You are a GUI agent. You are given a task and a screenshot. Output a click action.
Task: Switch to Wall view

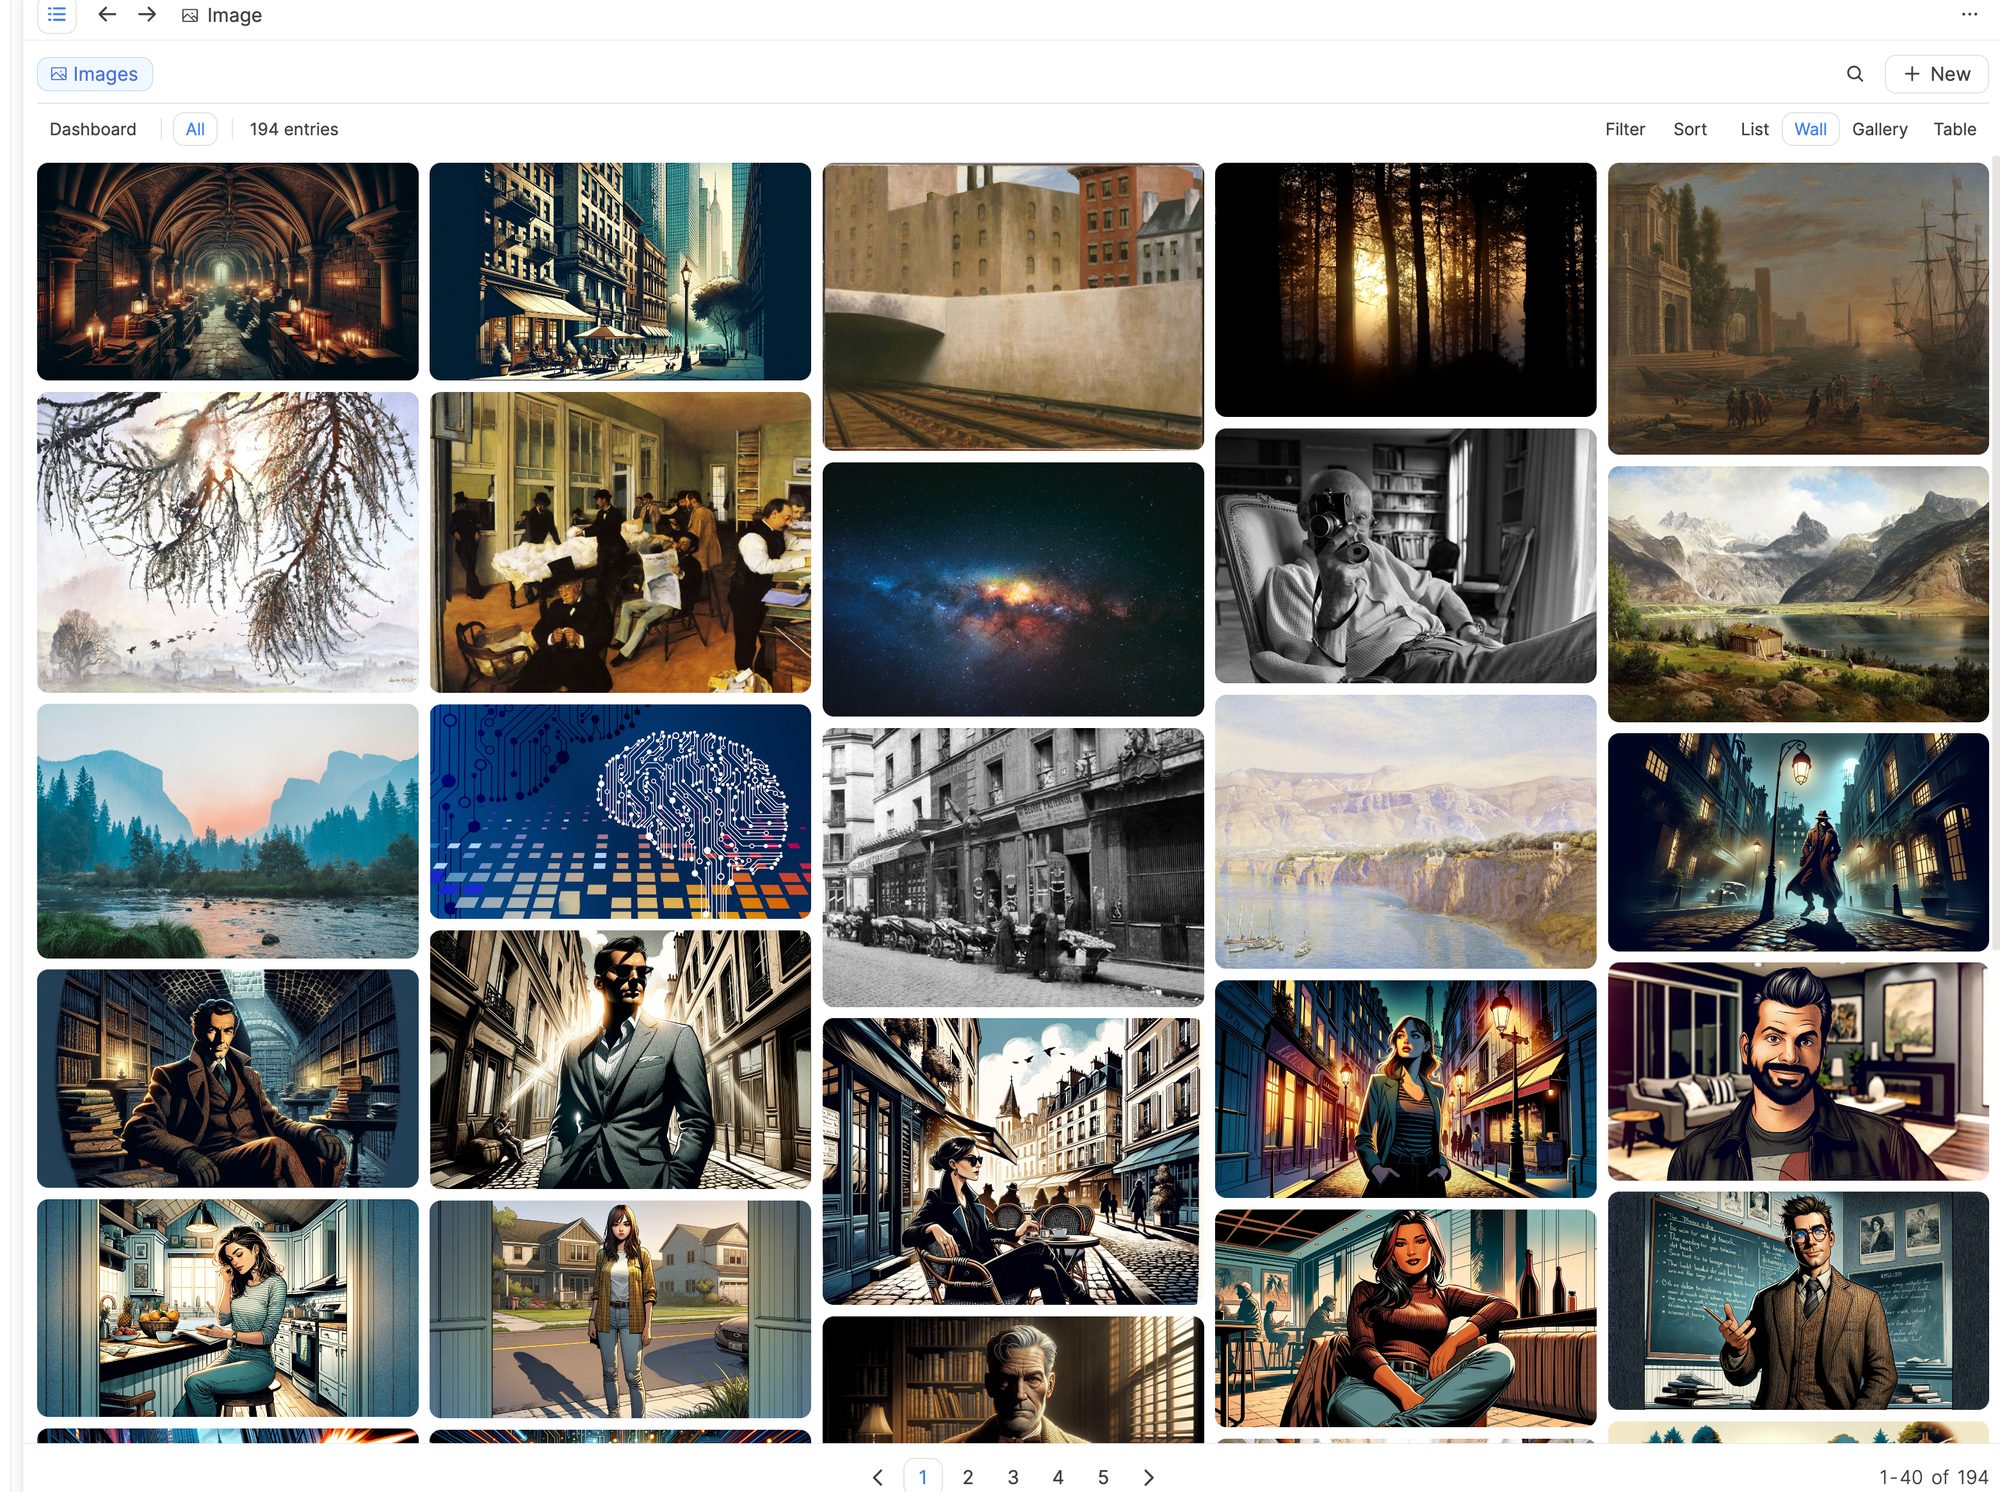pos(1809,129)
